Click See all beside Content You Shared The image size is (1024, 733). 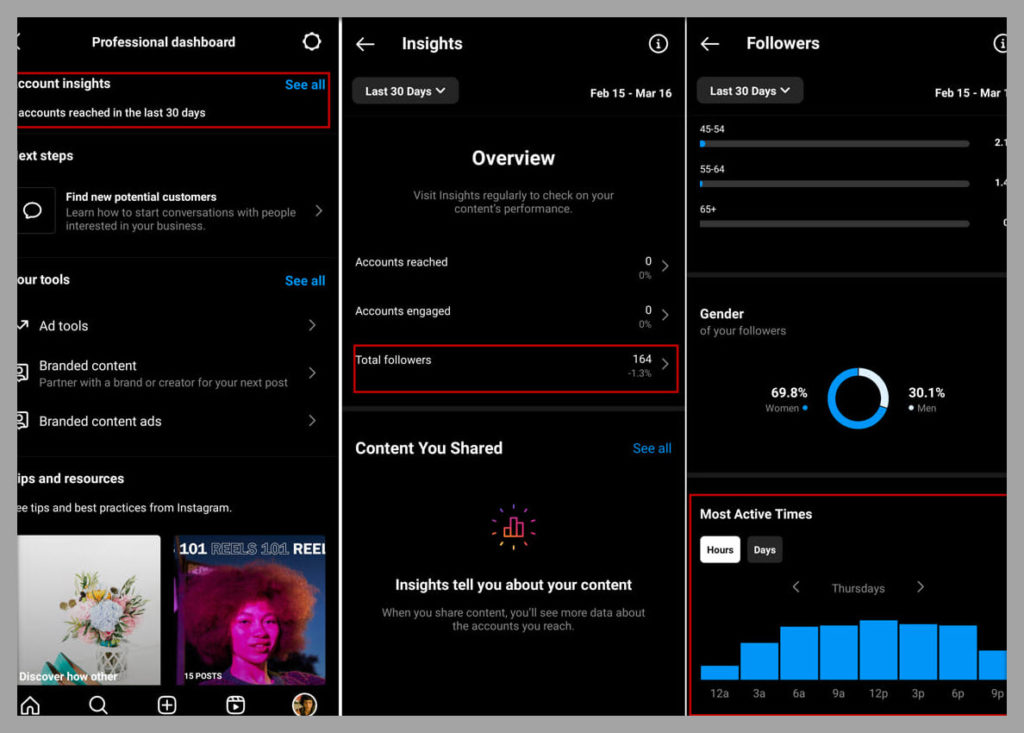point(652,449)
